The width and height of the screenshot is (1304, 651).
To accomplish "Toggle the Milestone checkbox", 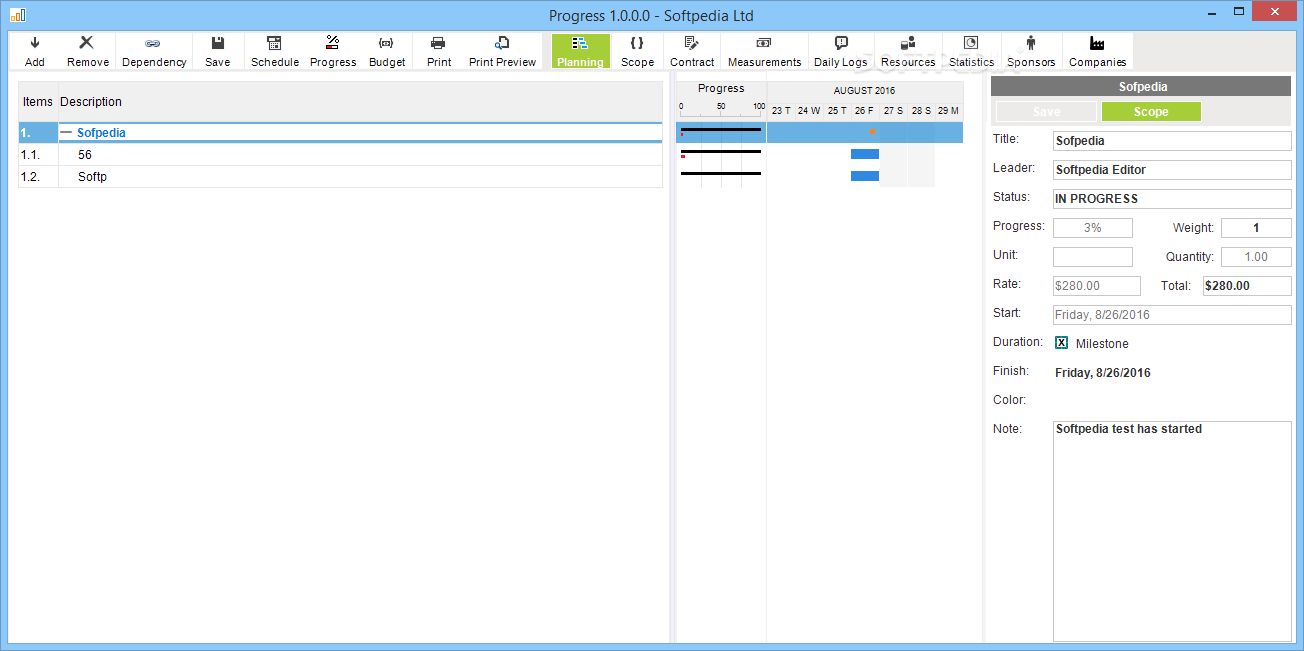I will (x=1062, y=343).
